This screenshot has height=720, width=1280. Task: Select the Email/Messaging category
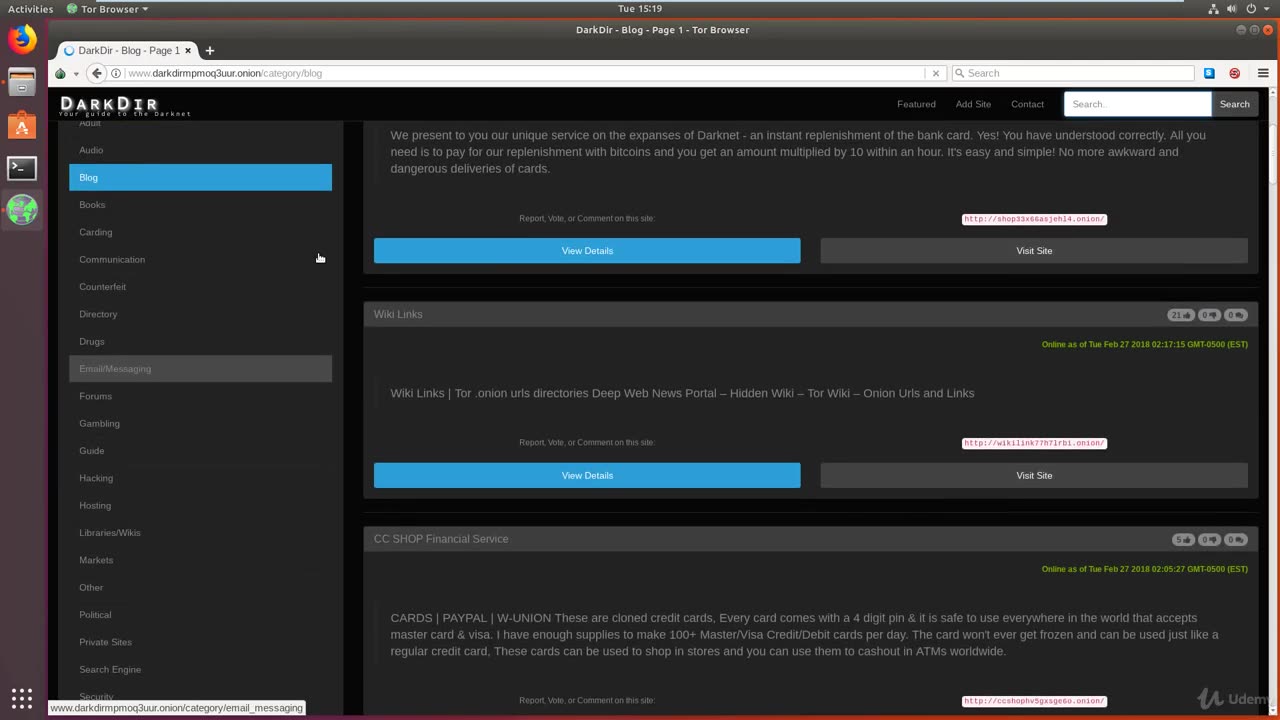(x=200, y=369)
